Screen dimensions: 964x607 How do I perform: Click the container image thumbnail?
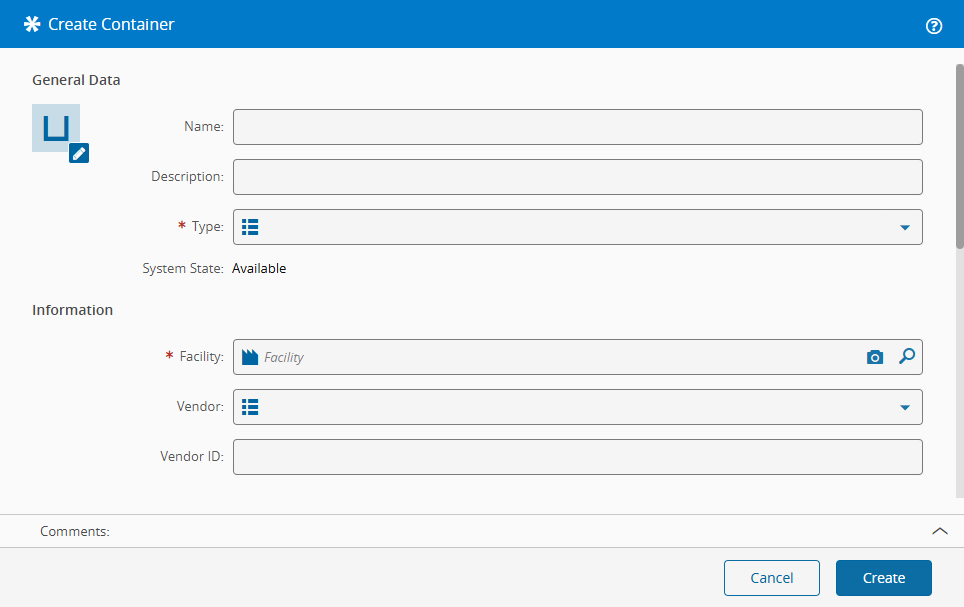point(55,127)
